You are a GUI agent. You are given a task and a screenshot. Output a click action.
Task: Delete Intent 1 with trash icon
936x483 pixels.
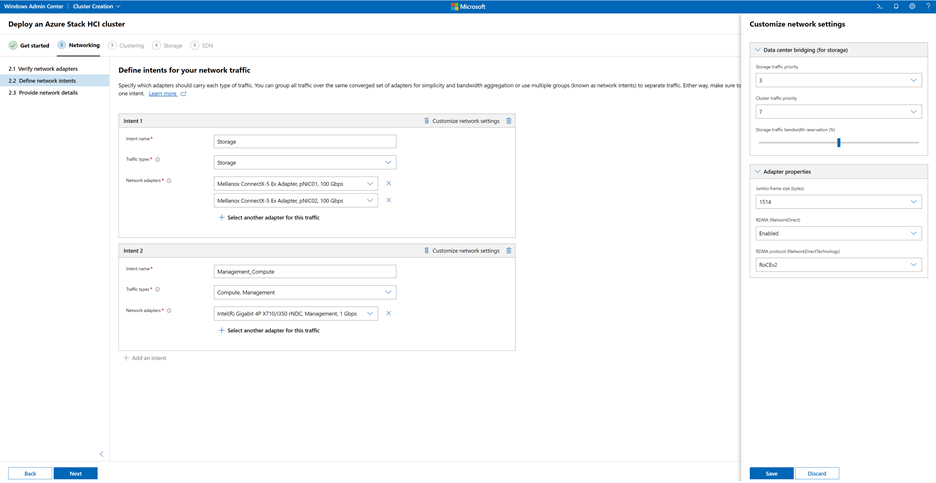coord(509,121)
